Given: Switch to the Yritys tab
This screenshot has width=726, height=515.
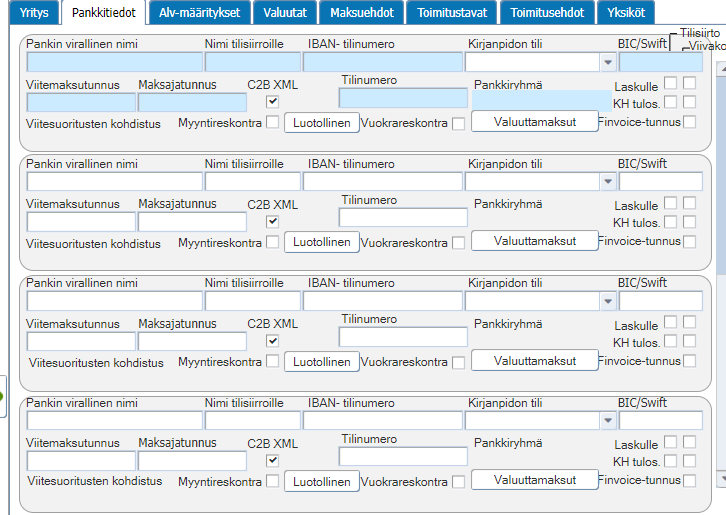Looking at the screenshot, I should pyautogui.click(x=34, y=13).
